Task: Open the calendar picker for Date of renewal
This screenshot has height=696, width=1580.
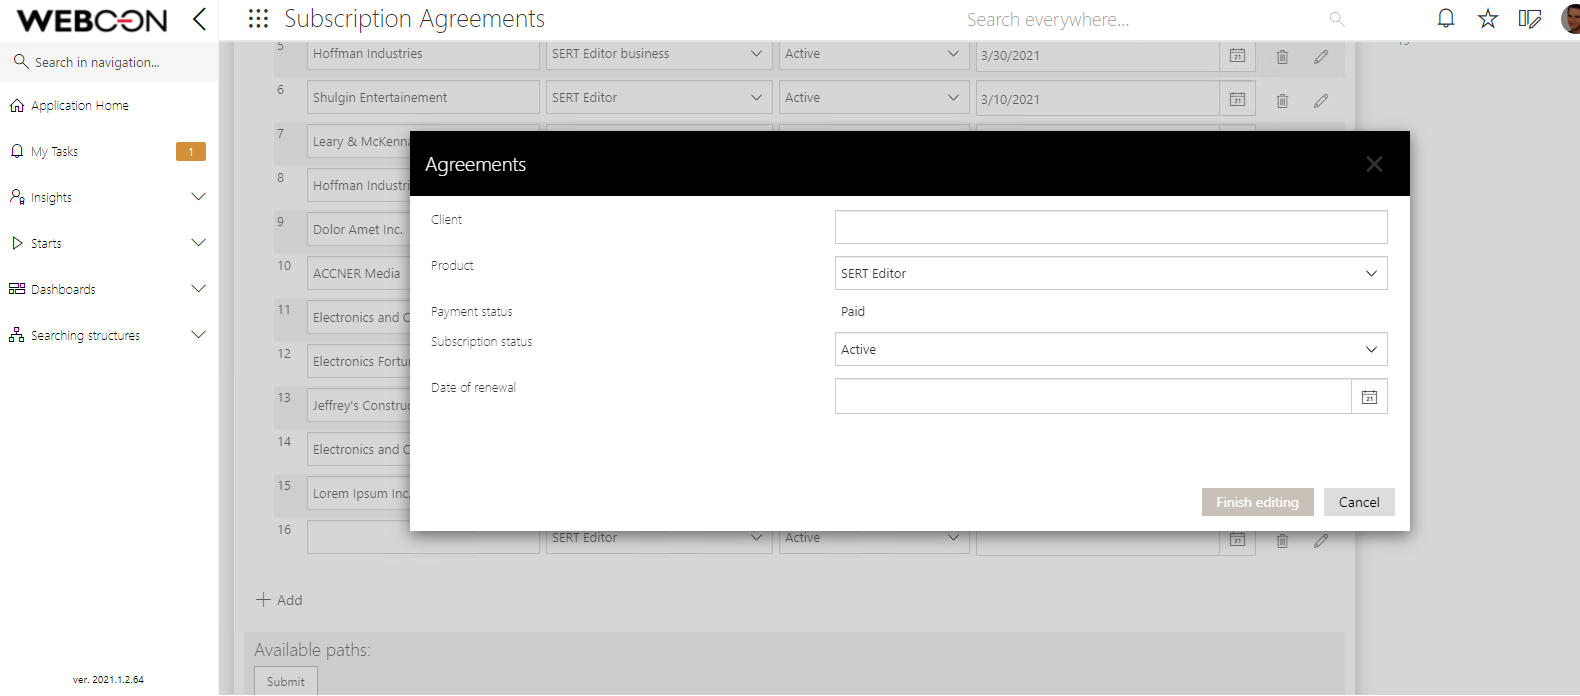Action: (1369, 397)
